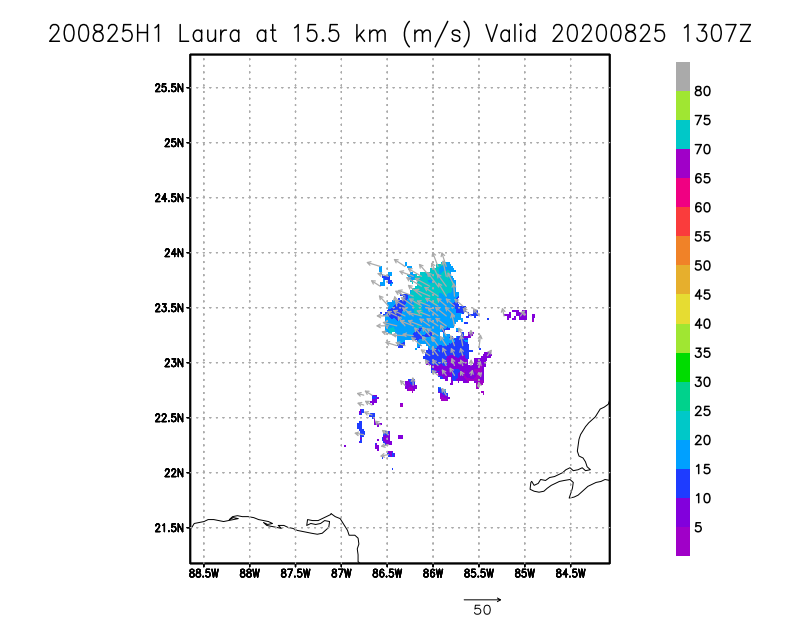Click the pink colorbar segment between 60 and 65
The height and width of the screenshot is (618, 800).
683,193
